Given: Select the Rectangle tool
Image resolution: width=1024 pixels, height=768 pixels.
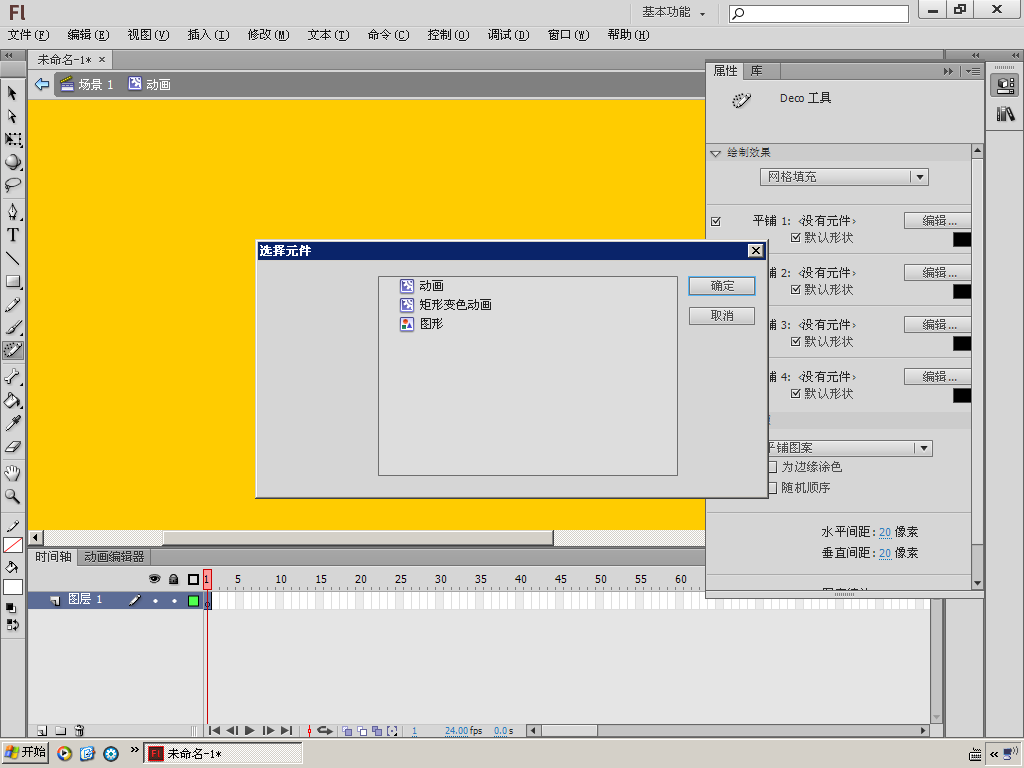Looking at the screenshot, I should pos(12,281).
